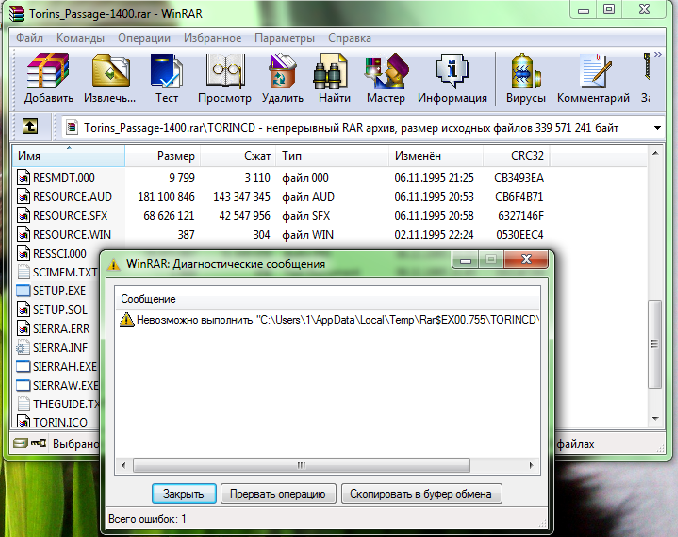The width and height of the screenshot is (678, 537).
Task: Select the SETUP.EXE file icon
Action: click(23, 291)
